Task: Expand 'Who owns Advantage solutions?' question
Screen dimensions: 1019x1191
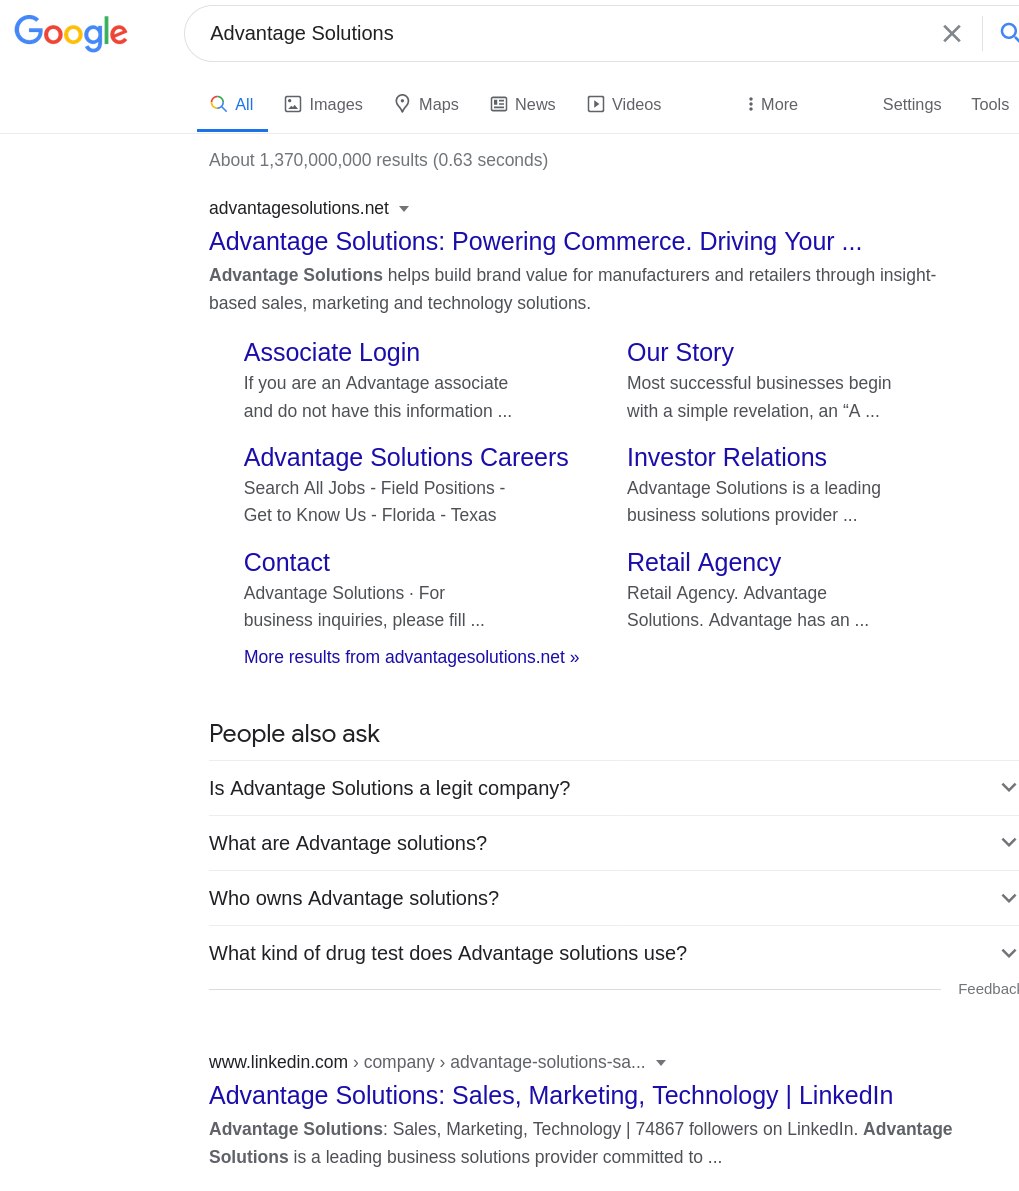Action: [x=614, y=898]
